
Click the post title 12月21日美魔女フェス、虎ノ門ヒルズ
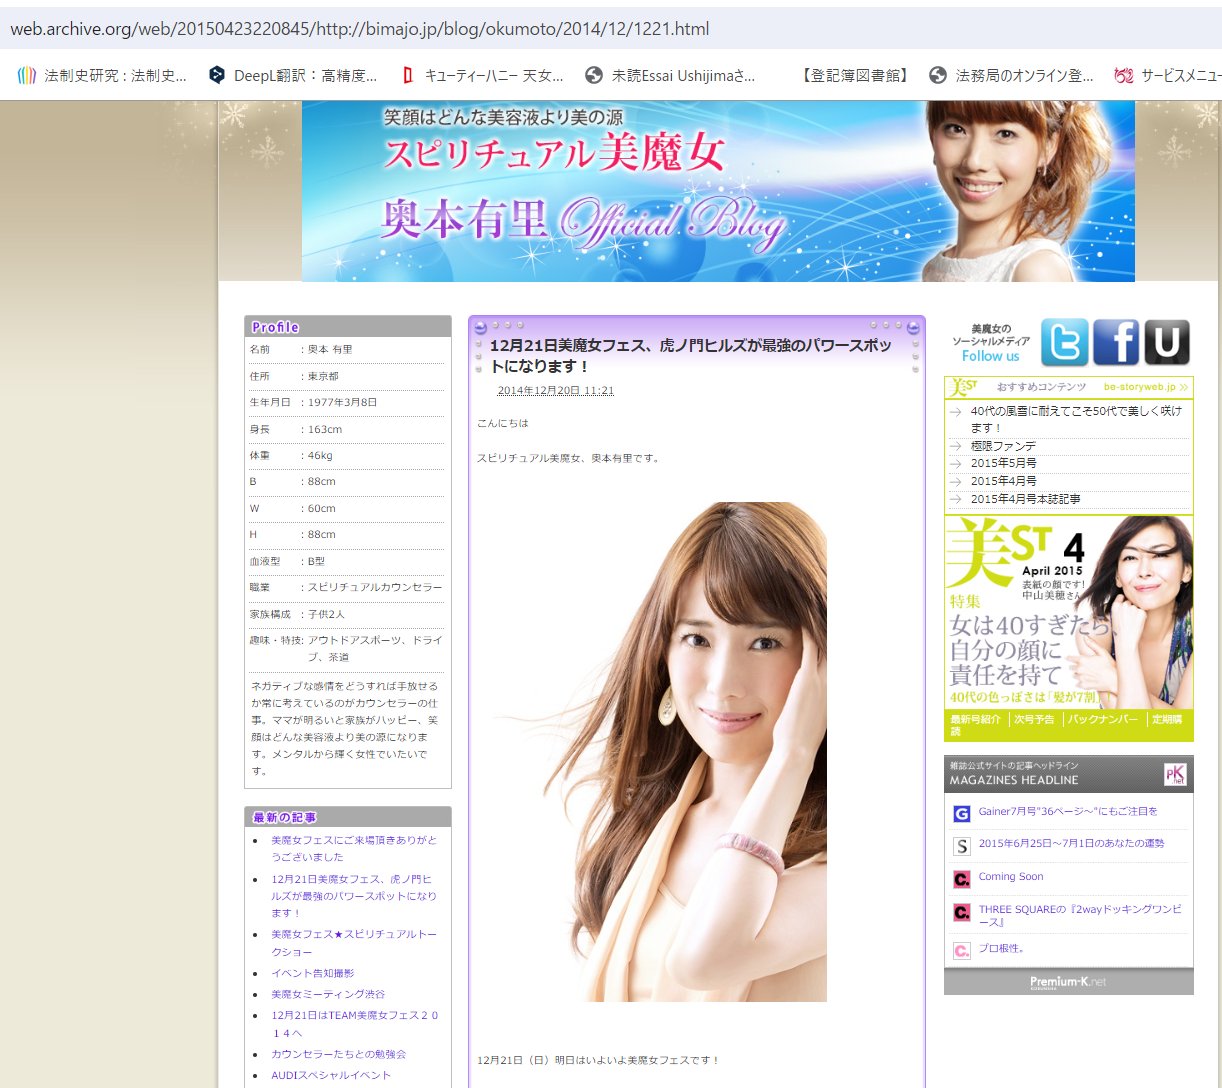coord(691,355)
